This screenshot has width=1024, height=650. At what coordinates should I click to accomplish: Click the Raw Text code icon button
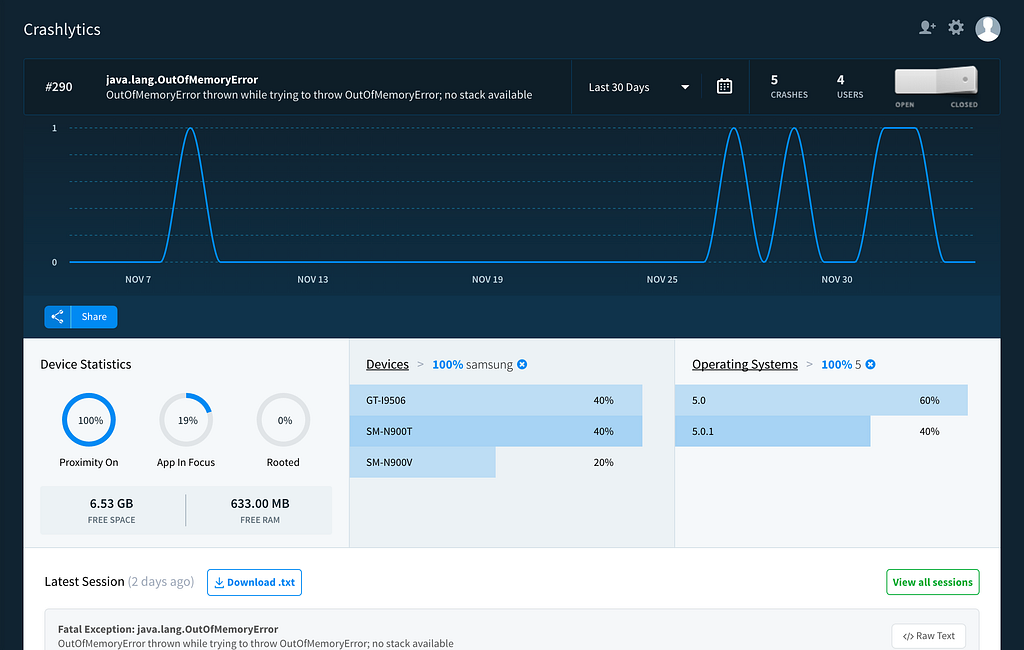(928, 636)
